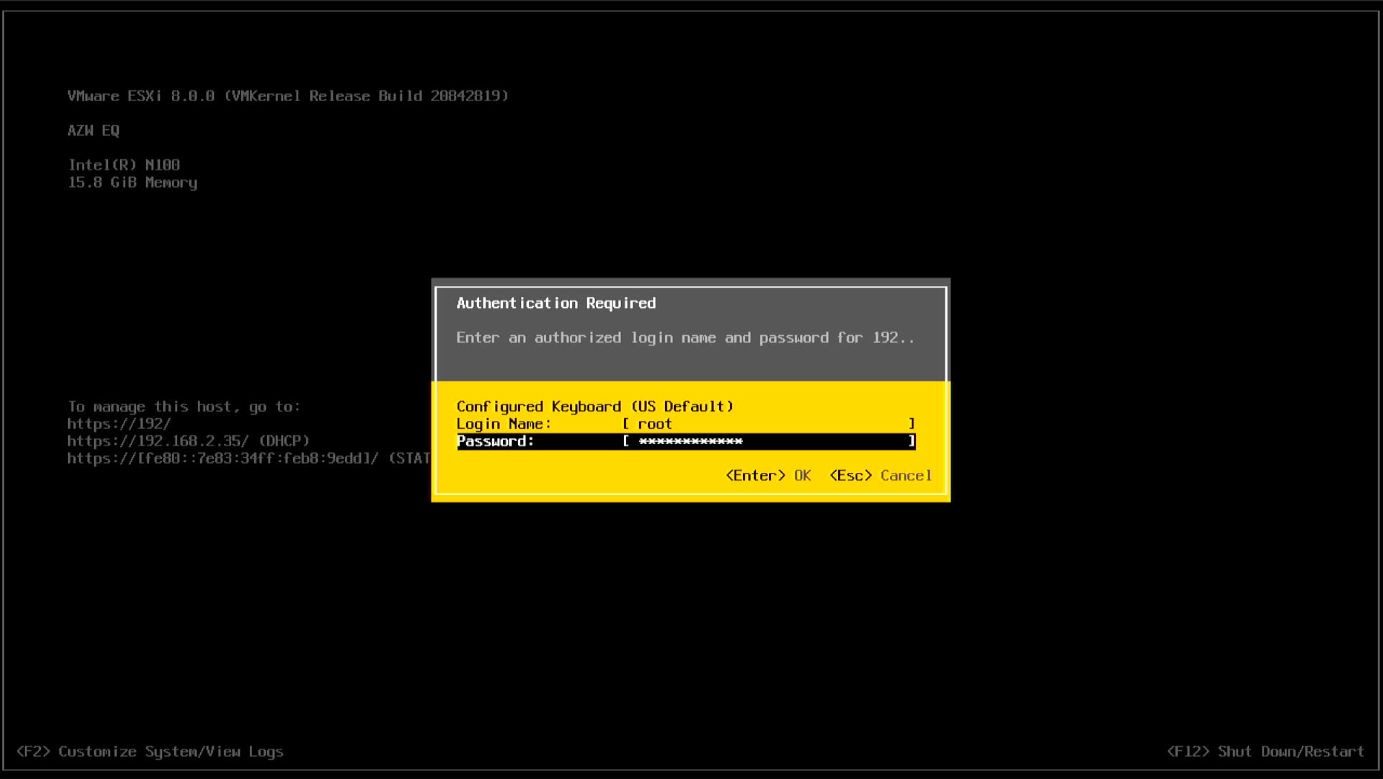Select the Intel(R) N100 processor text
The width and height of the screenshot is (1383, 779).
click(124, 165)
